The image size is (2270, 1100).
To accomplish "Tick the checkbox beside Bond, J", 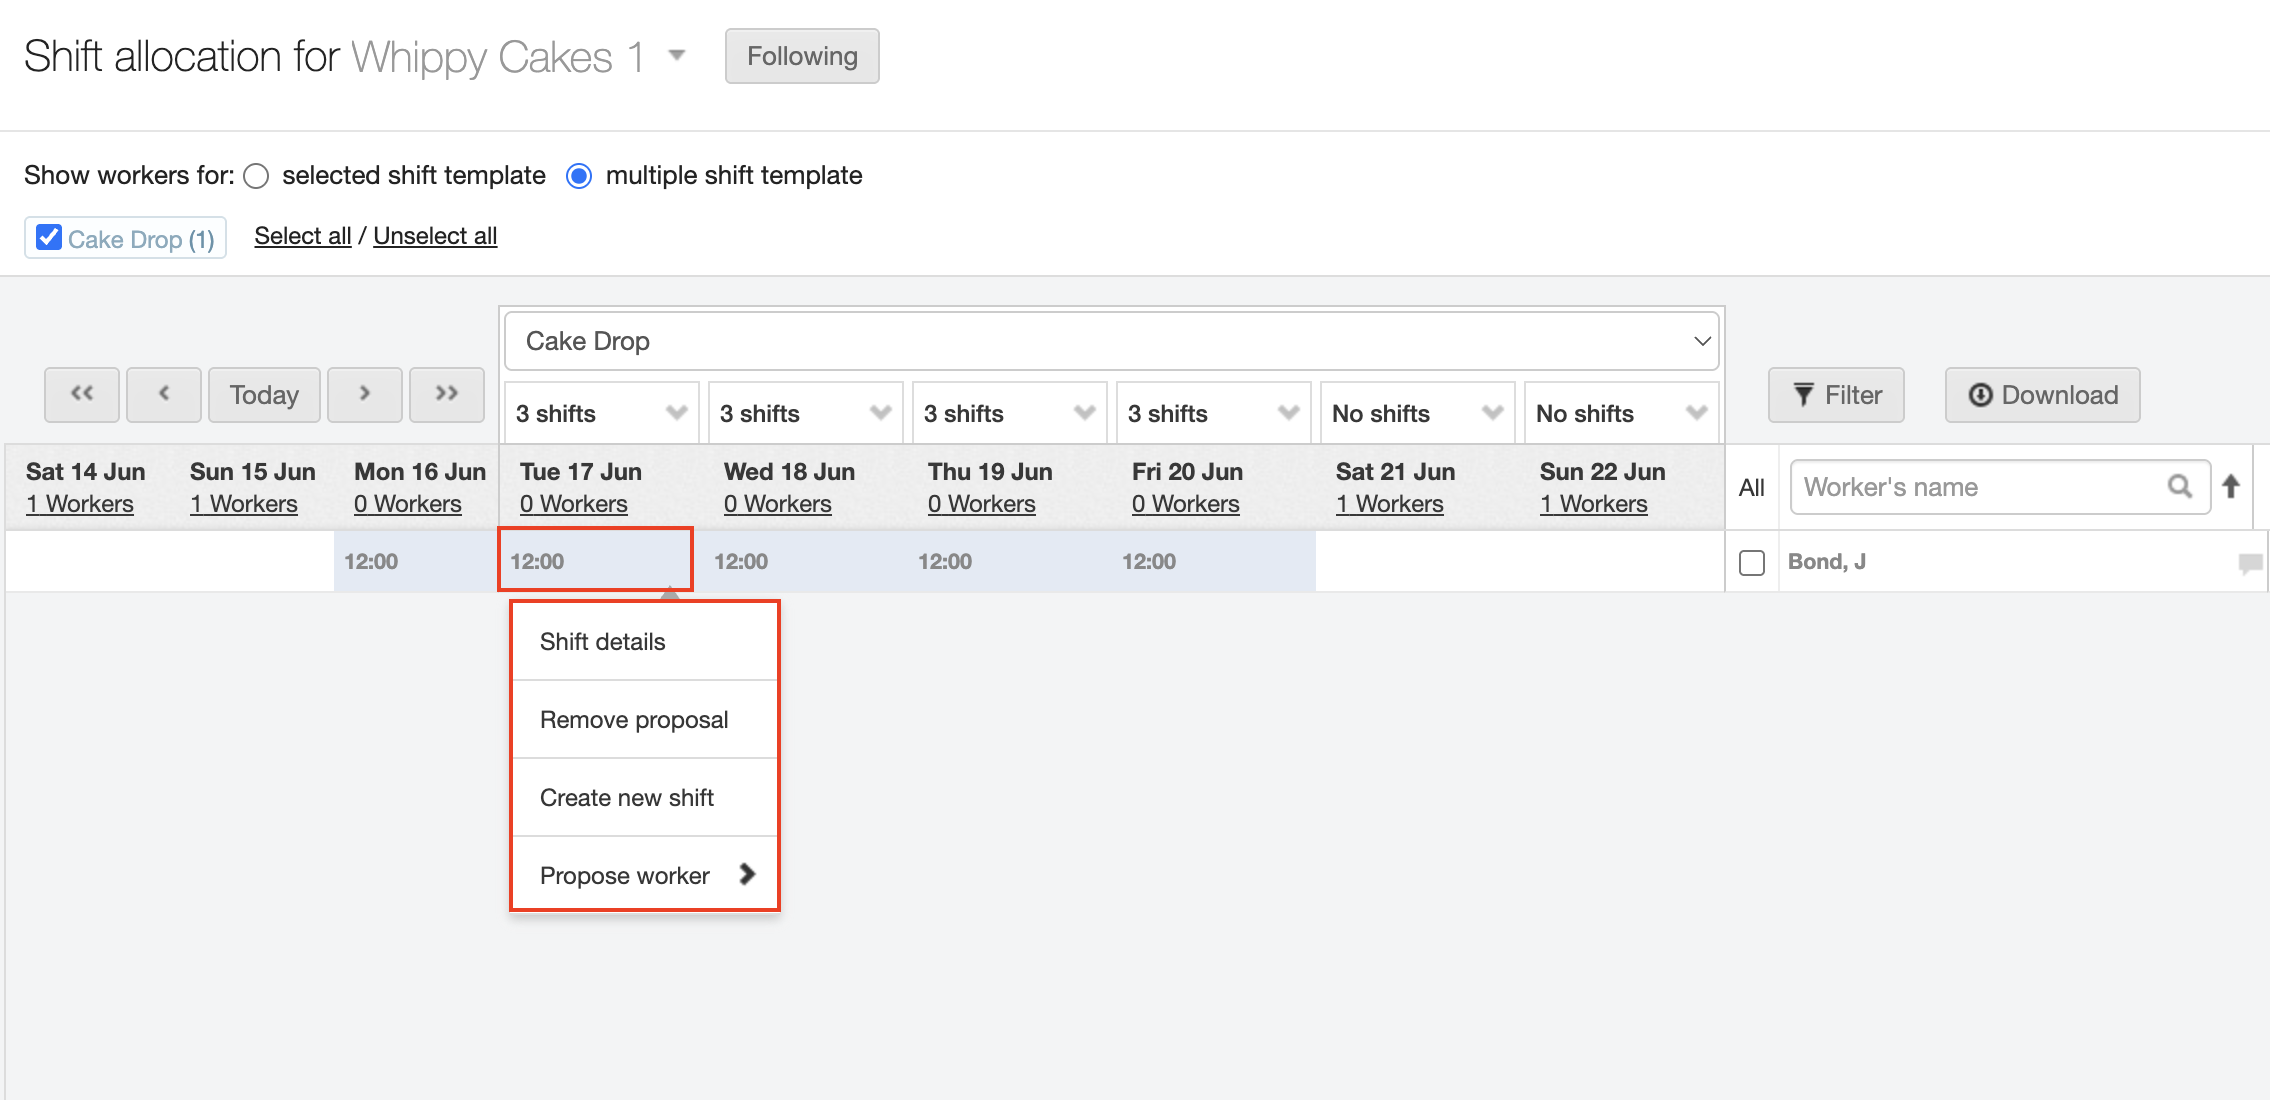I will (x=1752, y=563).
